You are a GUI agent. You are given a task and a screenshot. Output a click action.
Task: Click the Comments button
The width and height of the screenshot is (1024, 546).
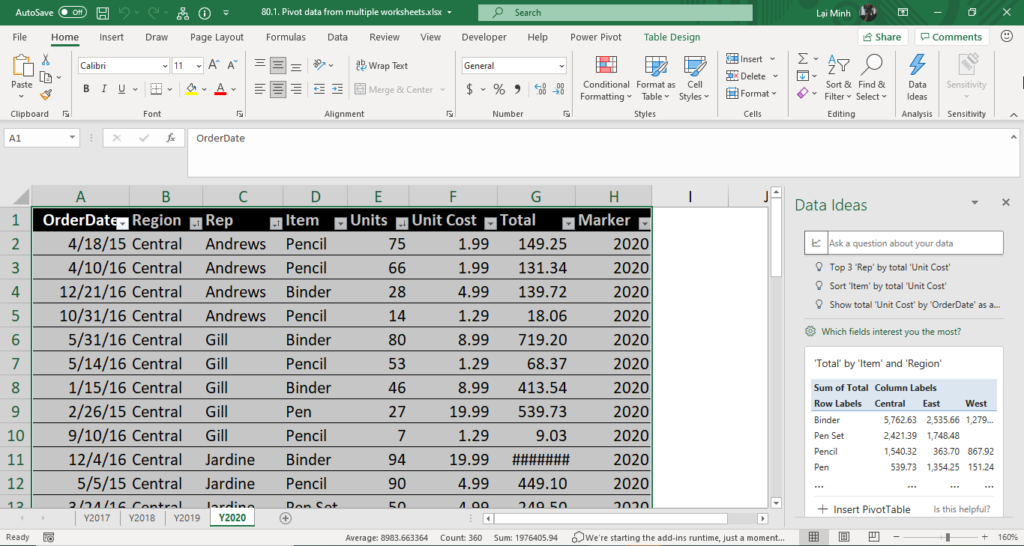click(951, 37)
